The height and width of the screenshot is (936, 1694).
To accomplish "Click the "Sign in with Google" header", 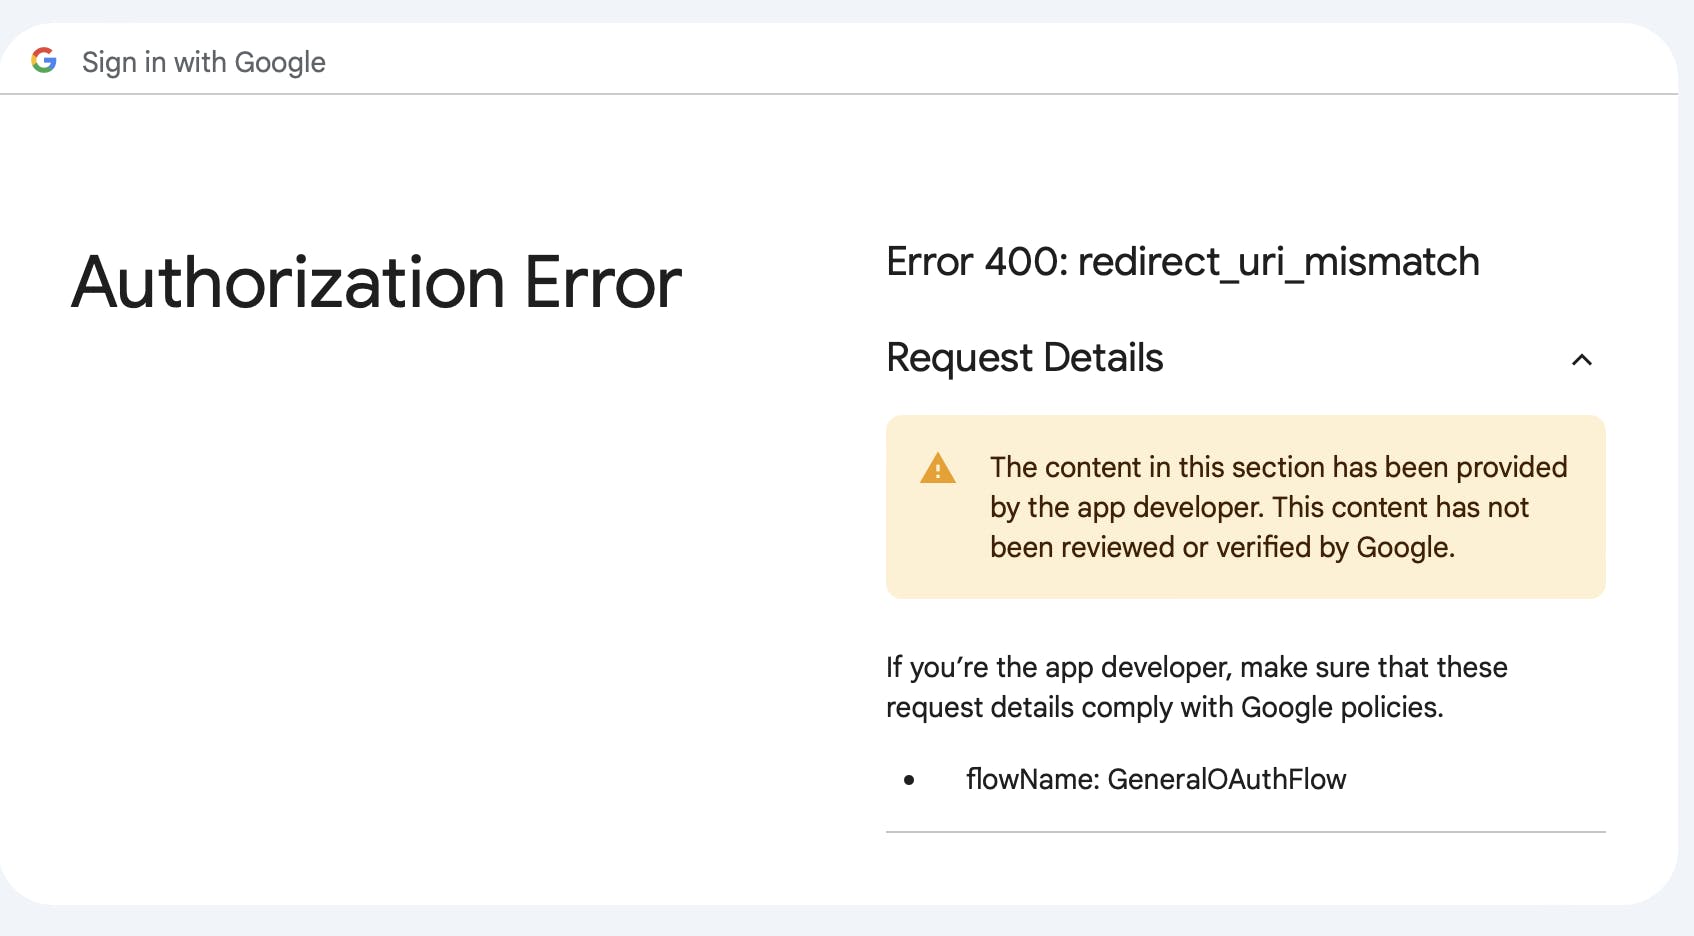I will coord(203,61).
